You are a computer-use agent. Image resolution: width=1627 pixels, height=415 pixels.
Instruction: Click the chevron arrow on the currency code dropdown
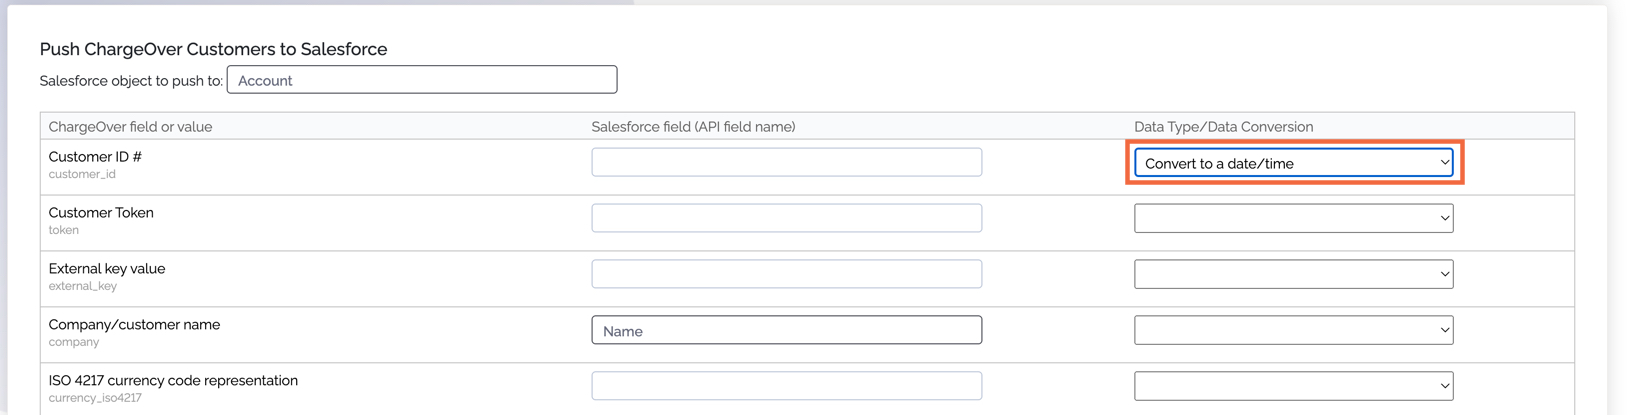[1444, 387]
